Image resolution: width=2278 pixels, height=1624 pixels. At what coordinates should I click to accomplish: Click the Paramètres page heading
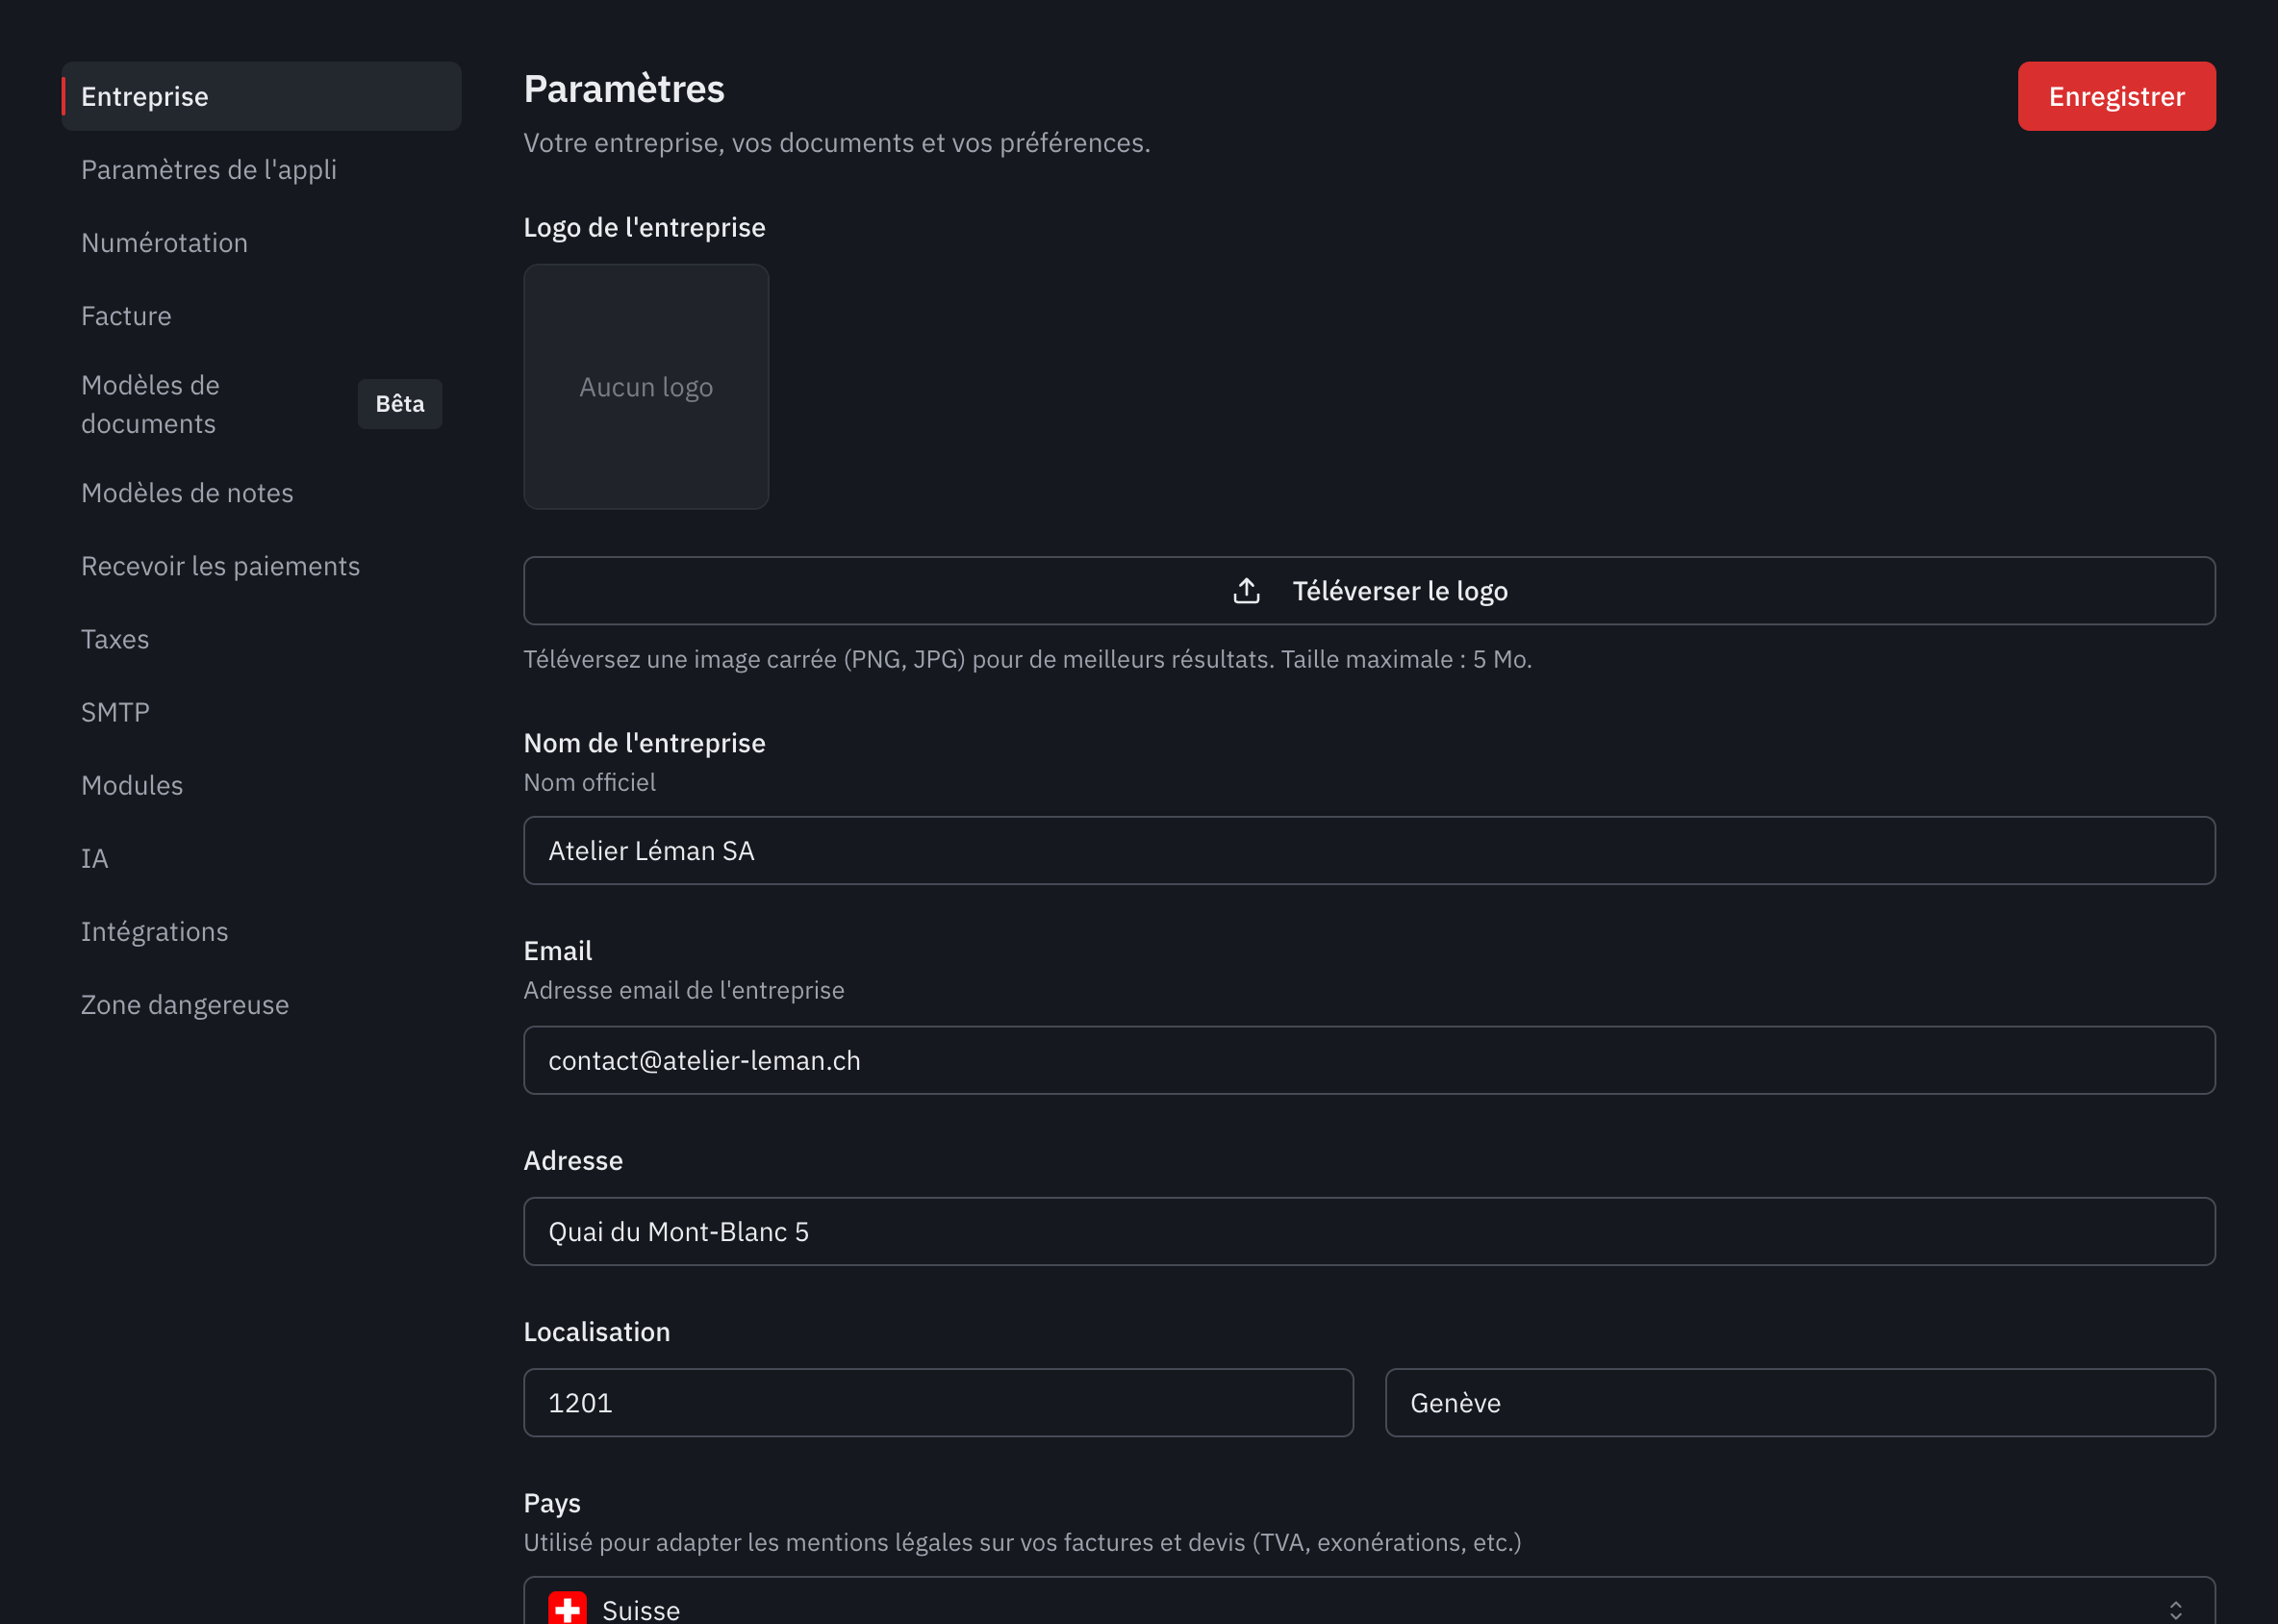(624, 89)
